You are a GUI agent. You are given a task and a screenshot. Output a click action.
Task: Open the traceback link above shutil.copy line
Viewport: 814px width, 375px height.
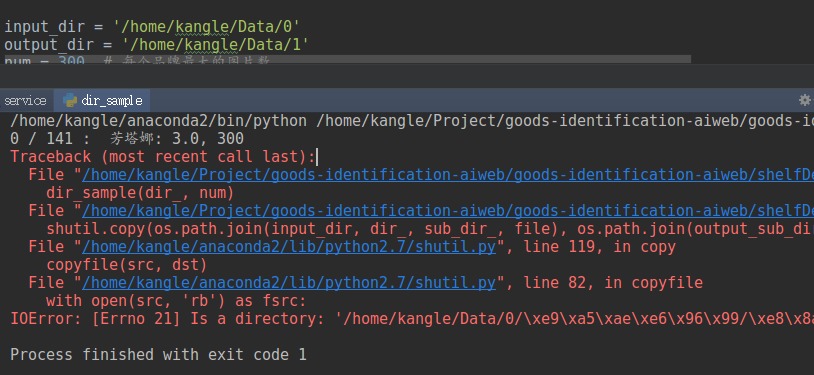(x=448, y=211)
